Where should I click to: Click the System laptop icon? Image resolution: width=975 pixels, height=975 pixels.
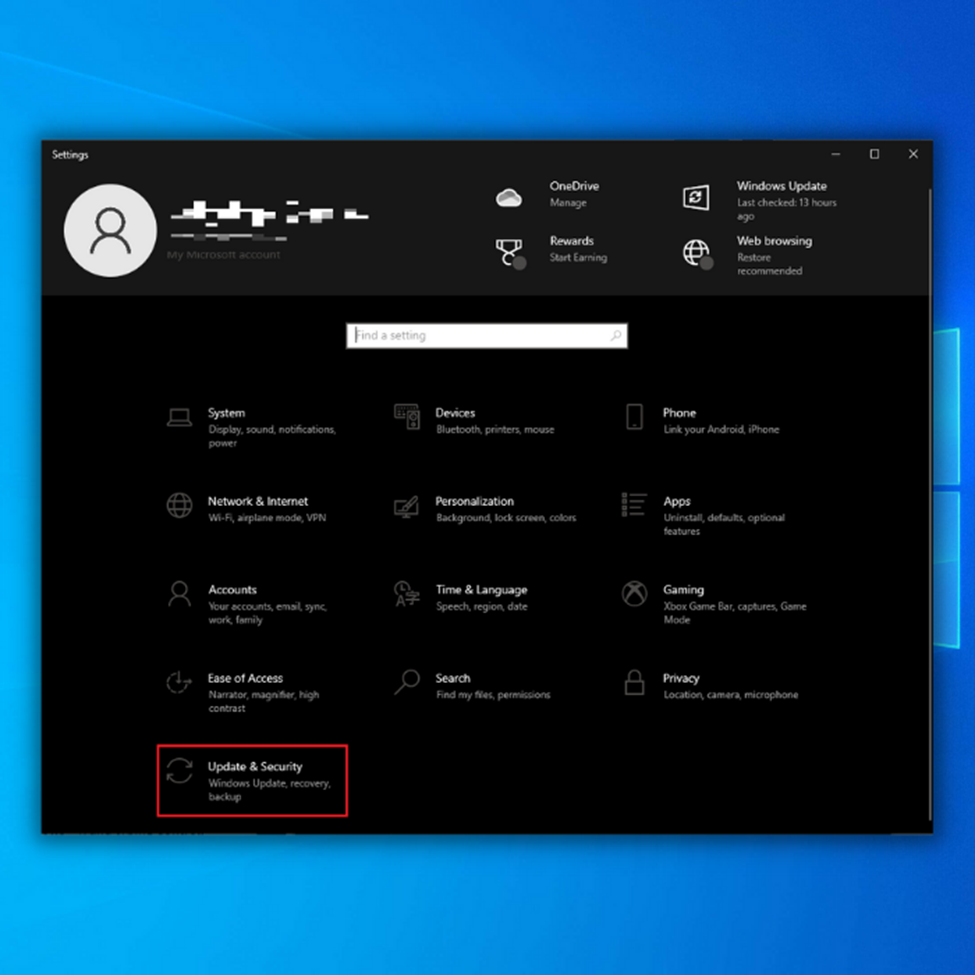[179, 417]
